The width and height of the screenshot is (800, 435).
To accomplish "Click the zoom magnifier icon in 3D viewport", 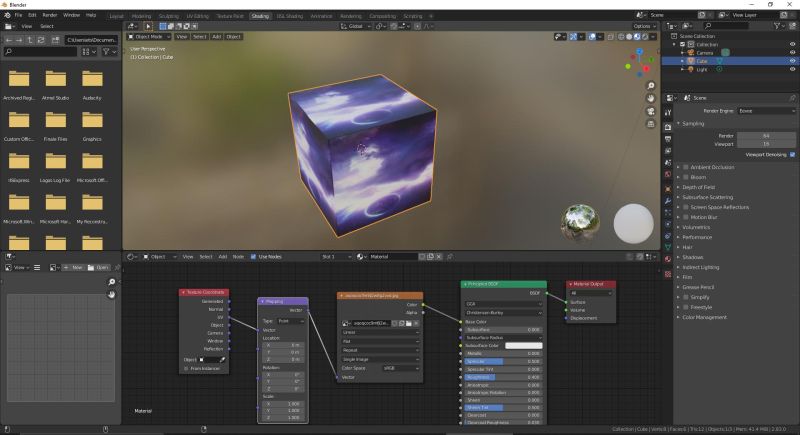I will click(x=651, y=86).
